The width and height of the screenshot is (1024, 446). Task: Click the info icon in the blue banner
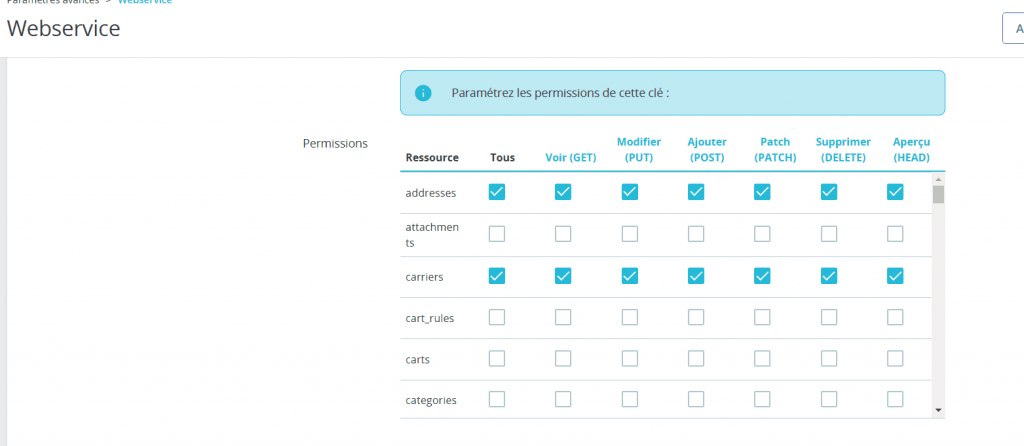423,93
